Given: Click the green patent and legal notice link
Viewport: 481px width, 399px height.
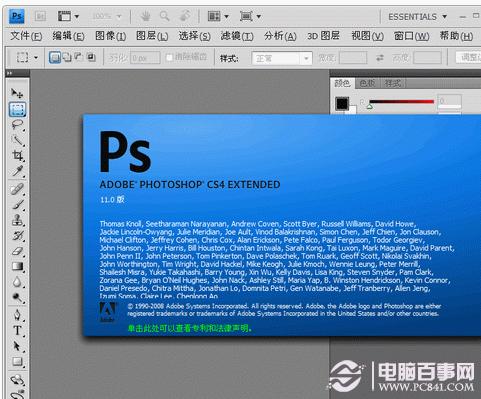Looking at the screenshot, I should tap(190, 328).
